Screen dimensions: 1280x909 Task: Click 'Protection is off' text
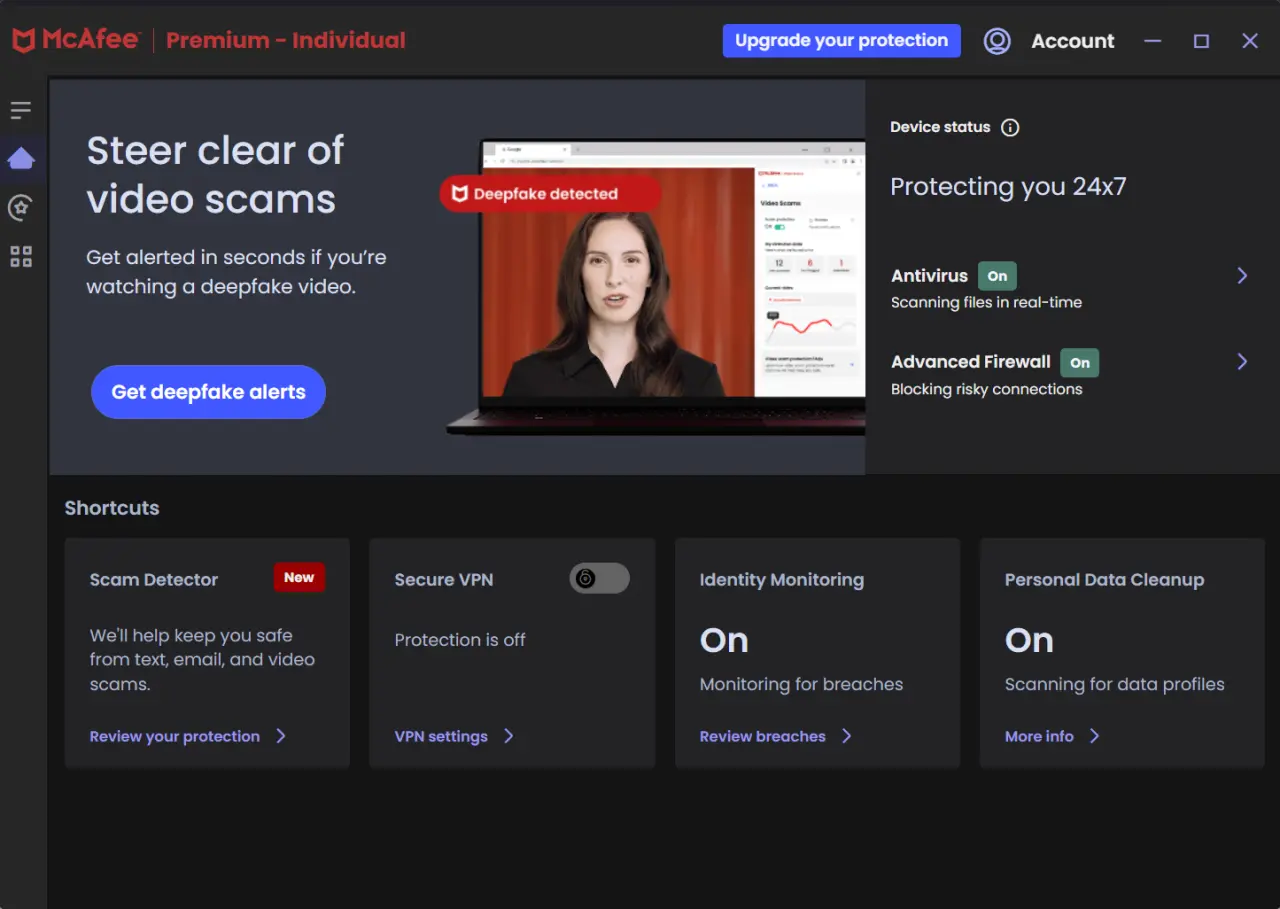pyautogui.click(x=460, y=640)
